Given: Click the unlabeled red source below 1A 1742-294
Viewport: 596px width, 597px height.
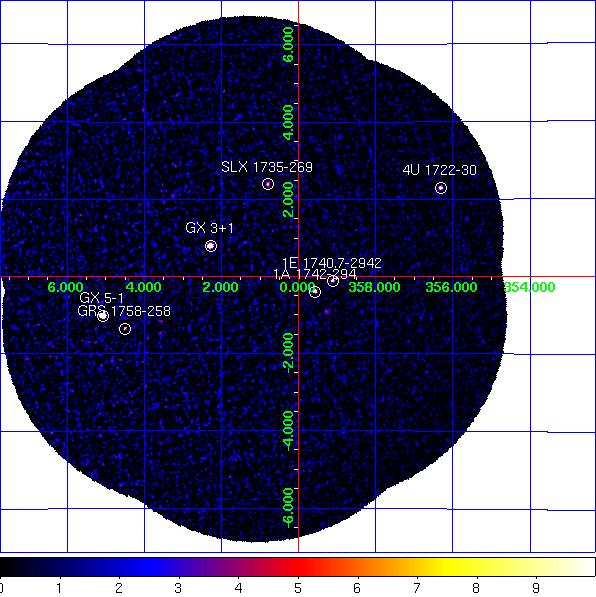Looking at the screenshot, I should click(326, 312).
